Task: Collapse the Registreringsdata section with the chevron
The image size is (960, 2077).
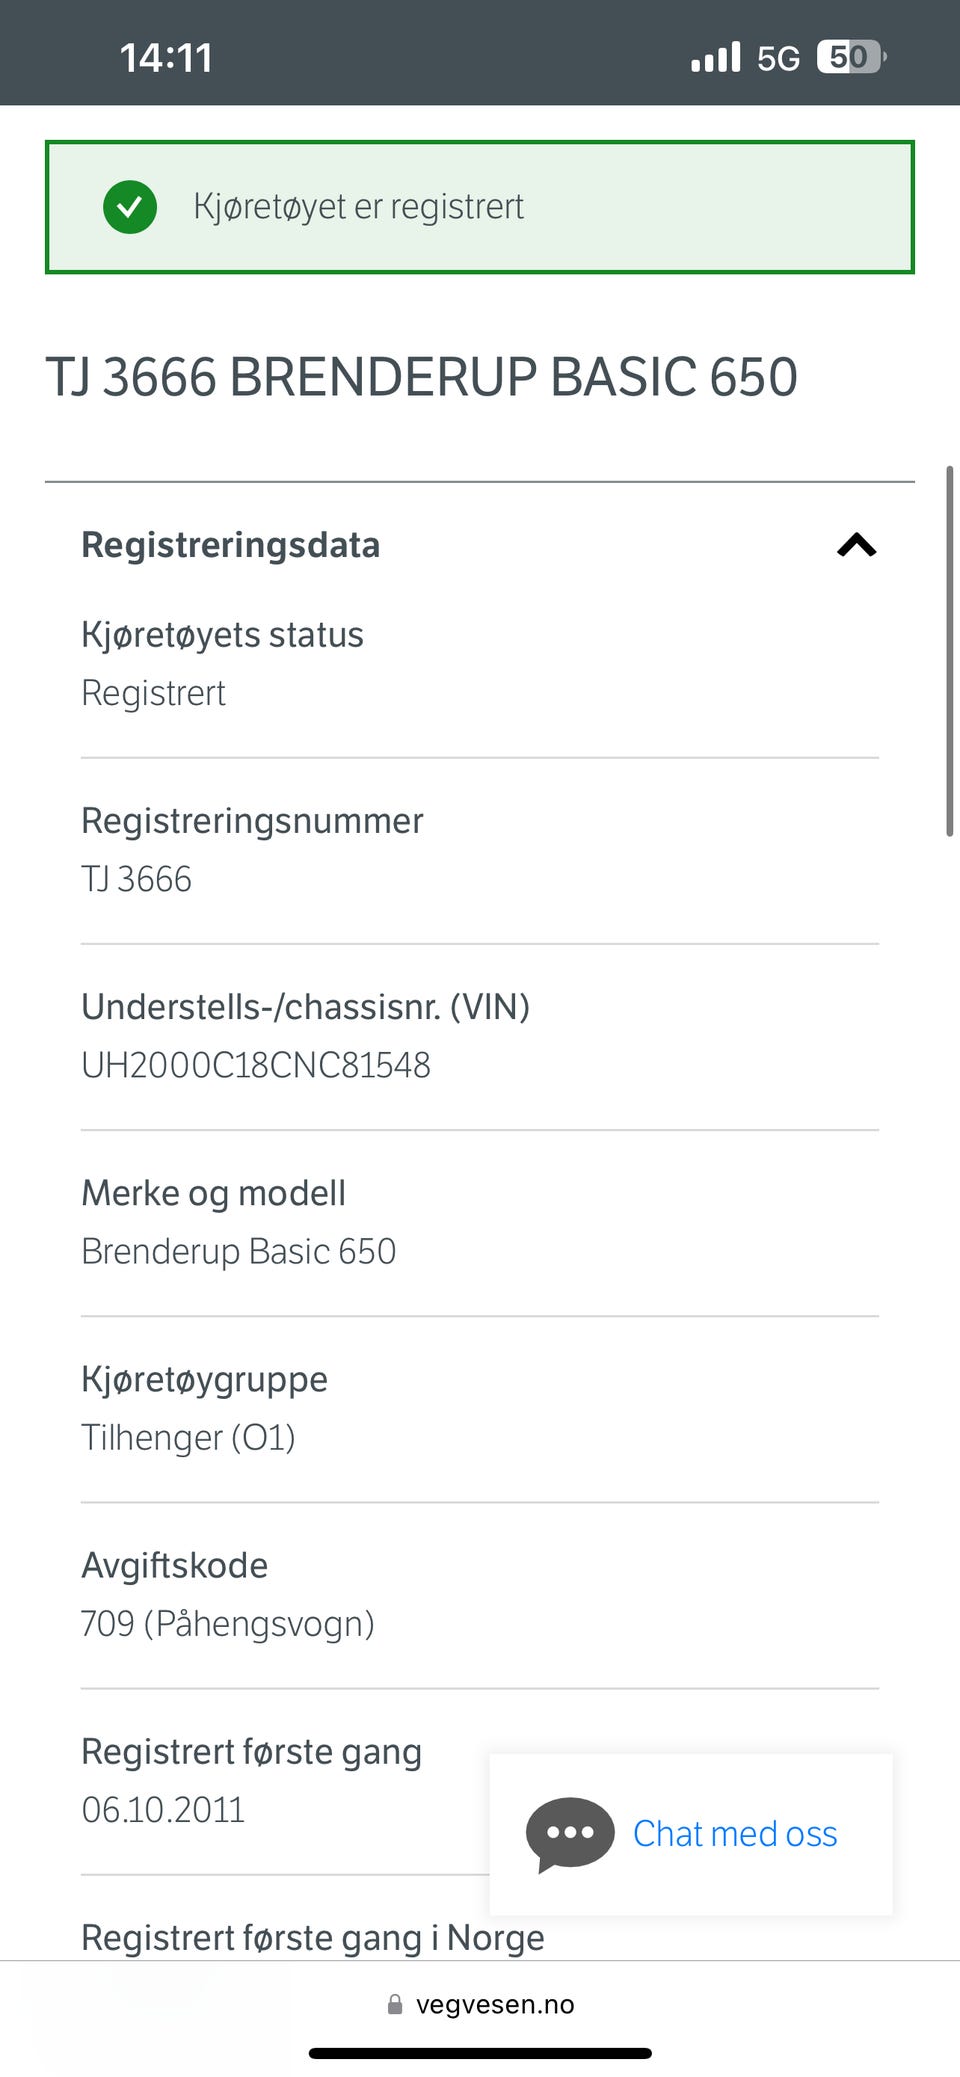Action: pos(857,545)
